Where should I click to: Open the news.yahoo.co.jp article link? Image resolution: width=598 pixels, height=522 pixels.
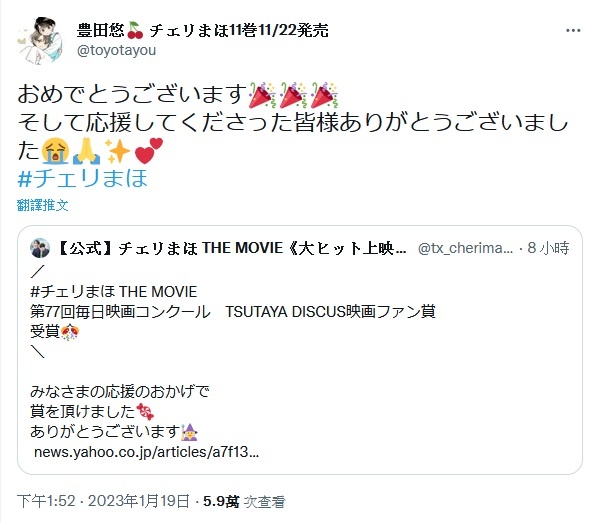(146, 452)
